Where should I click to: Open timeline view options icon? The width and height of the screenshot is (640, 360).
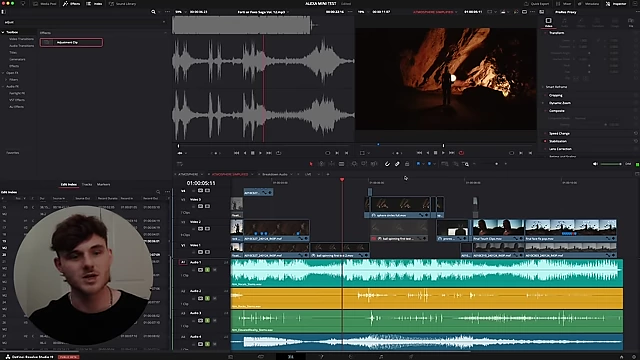tap(180, 164)
